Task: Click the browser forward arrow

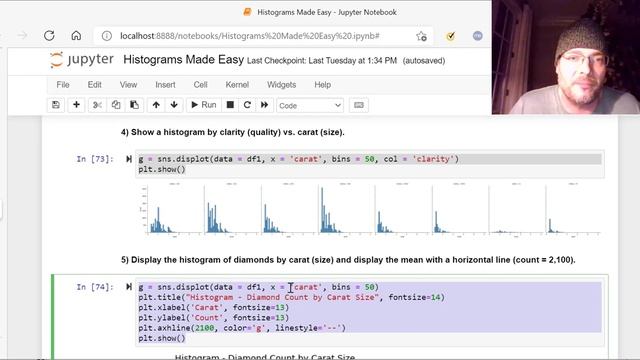Action: tap(22, 36)
